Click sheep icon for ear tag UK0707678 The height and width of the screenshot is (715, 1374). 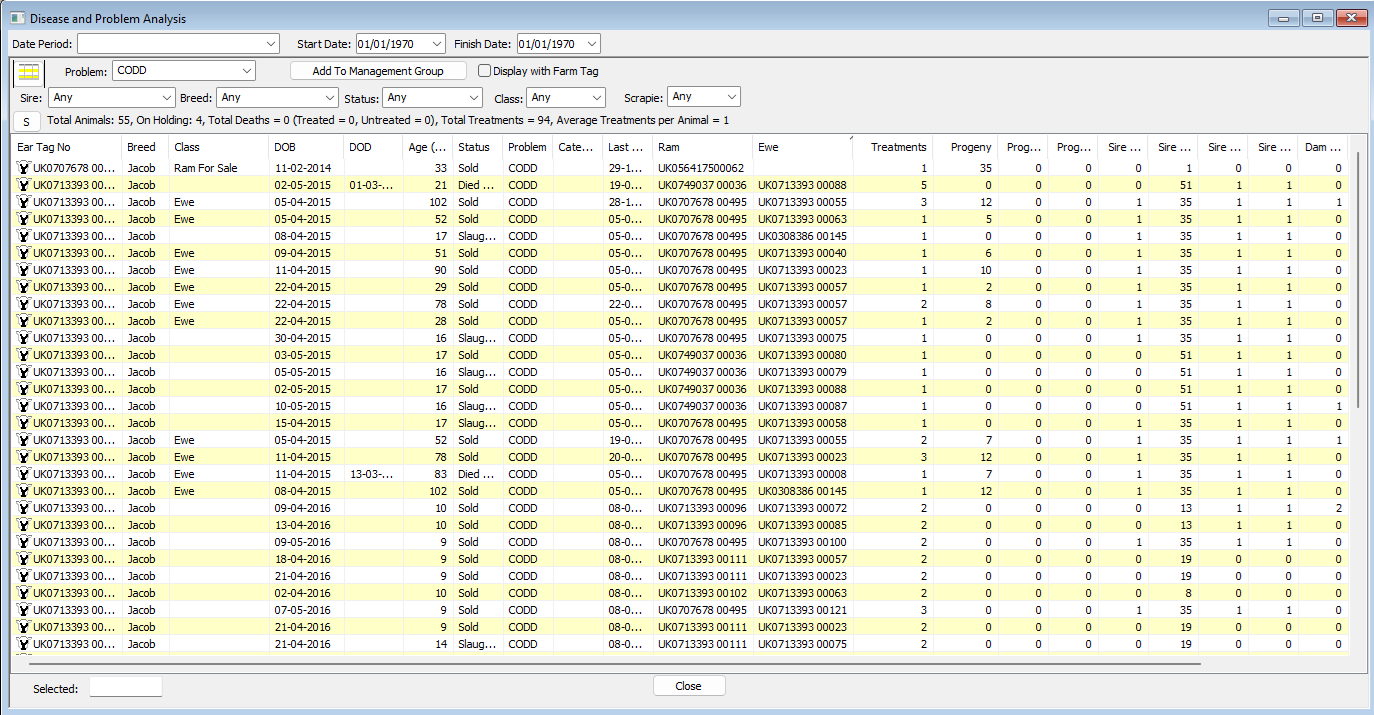click(23, 168)
